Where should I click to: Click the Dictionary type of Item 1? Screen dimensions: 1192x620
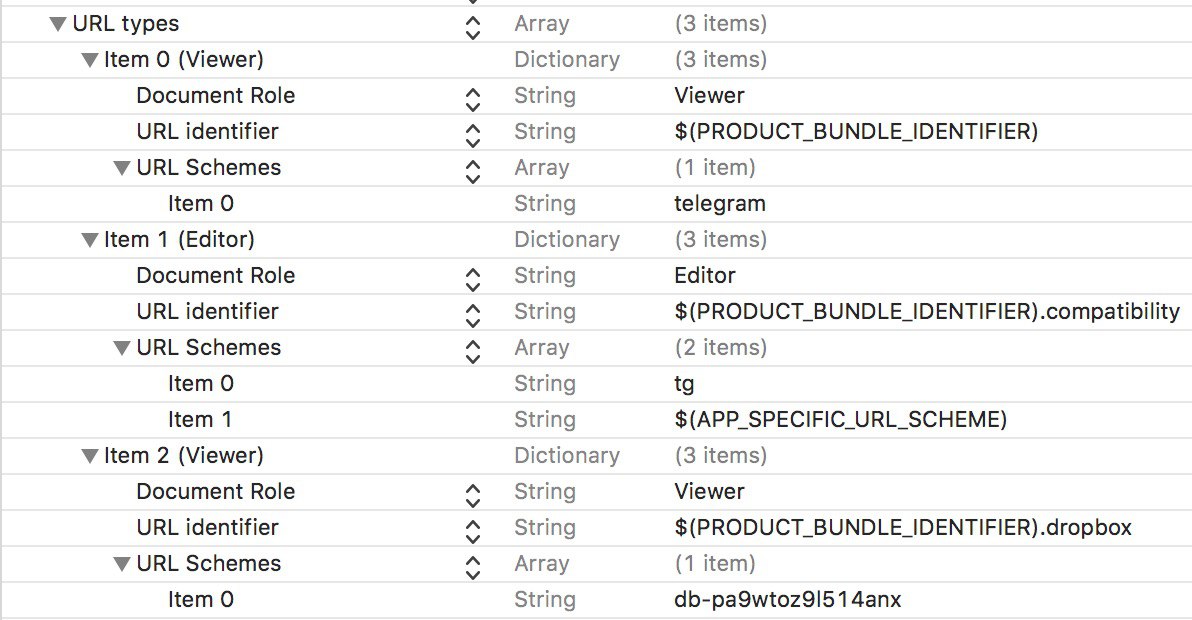[566, 240]
